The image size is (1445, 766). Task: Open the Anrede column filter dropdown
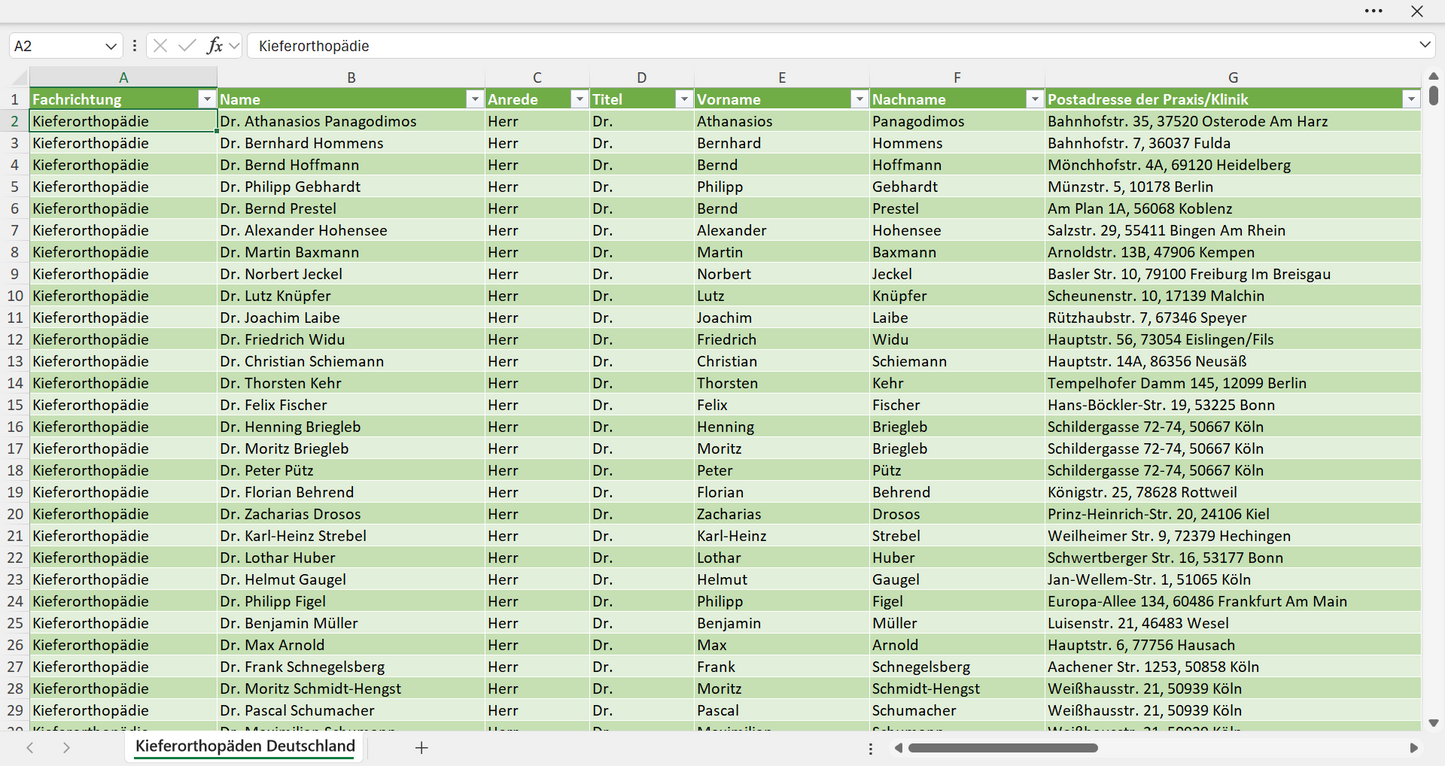pyautogui.click(x=579, y=99)
